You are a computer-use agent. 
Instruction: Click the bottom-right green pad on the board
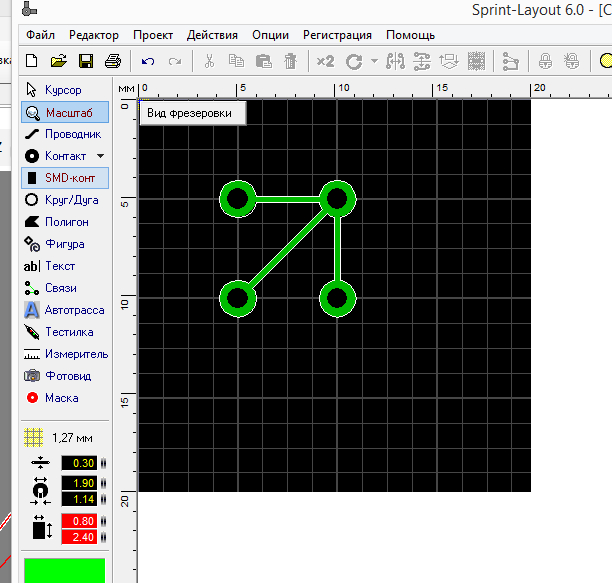click(x=338, y=299)
